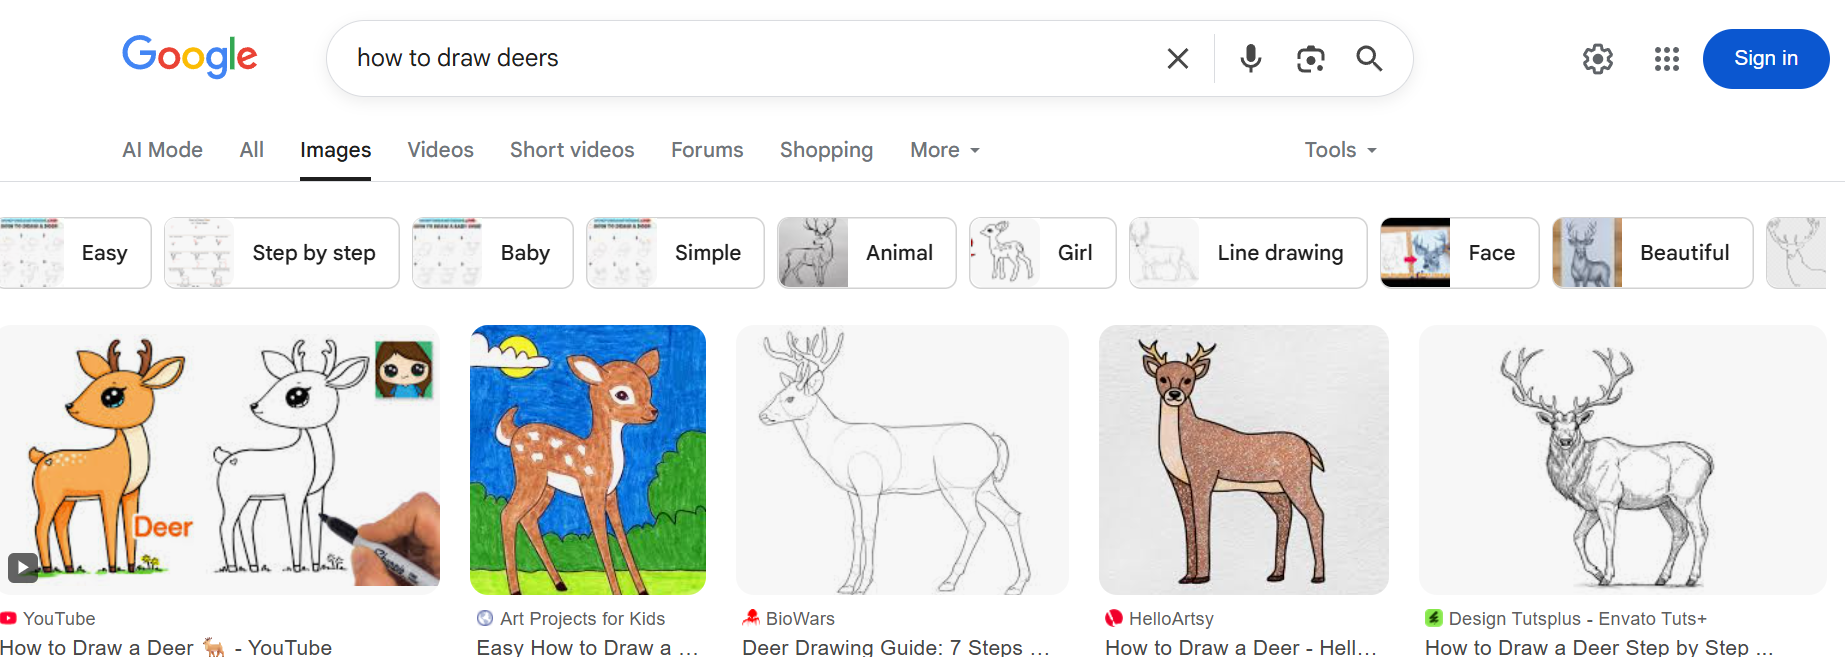The width and height of the screenshot is (1845, 657).
Task: Open "How to Draw a Deer - YouTube" link
Action: tap(166, 647)
